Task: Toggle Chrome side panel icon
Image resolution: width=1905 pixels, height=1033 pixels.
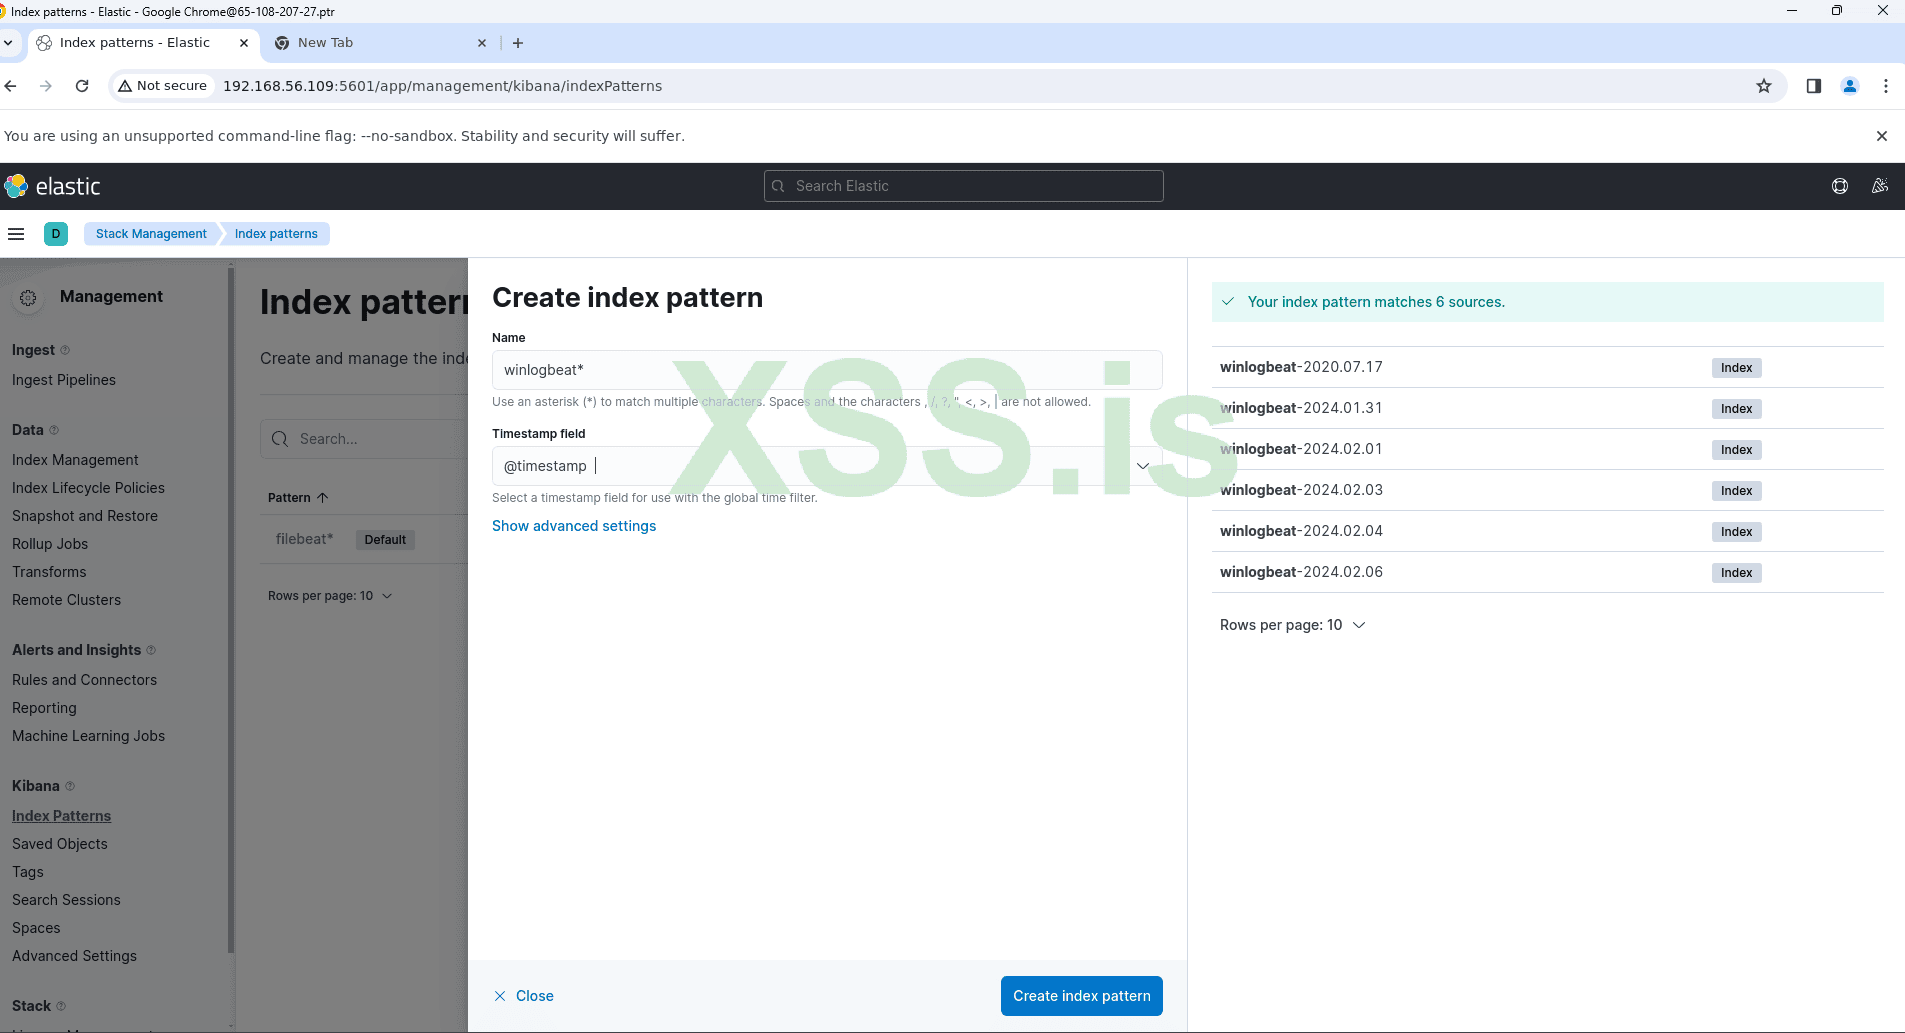Action: tap(1814, 86)
